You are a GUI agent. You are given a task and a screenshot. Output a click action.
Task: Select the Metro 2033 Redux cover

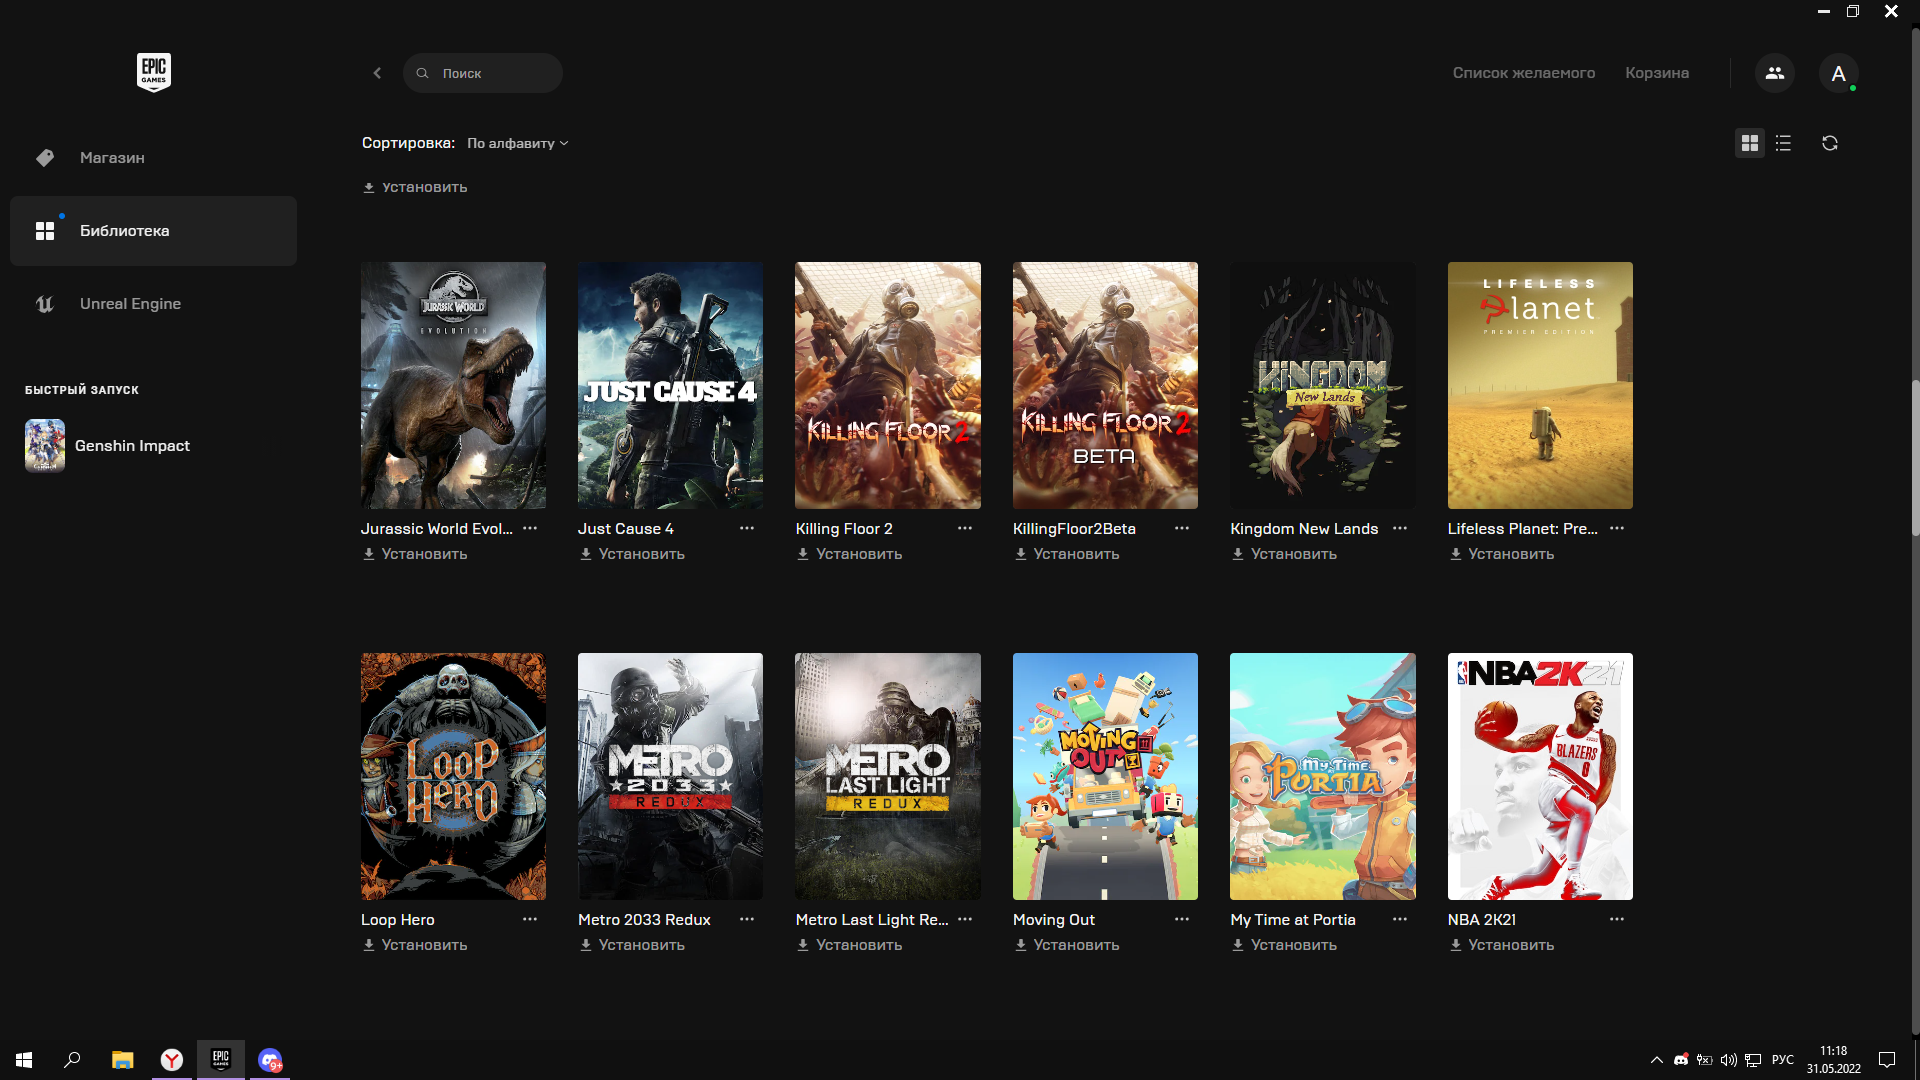click(670, 776)
